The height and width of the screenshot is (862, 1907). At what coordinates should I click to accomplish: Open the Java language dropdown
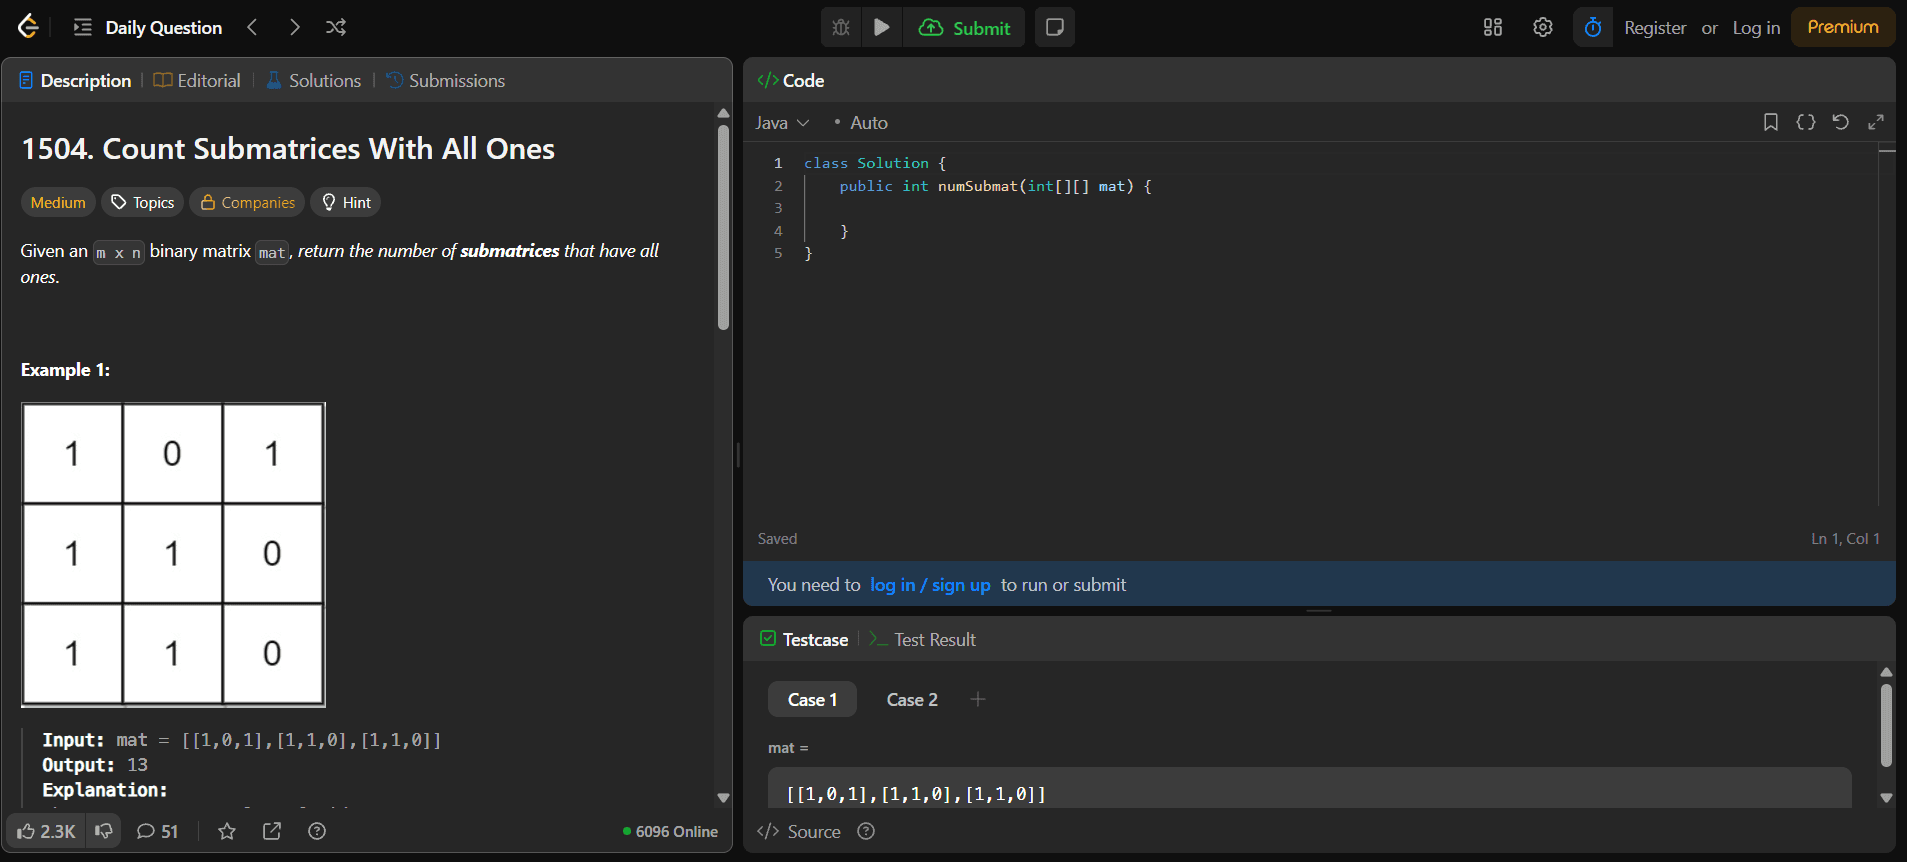click(x=782, y=122)
